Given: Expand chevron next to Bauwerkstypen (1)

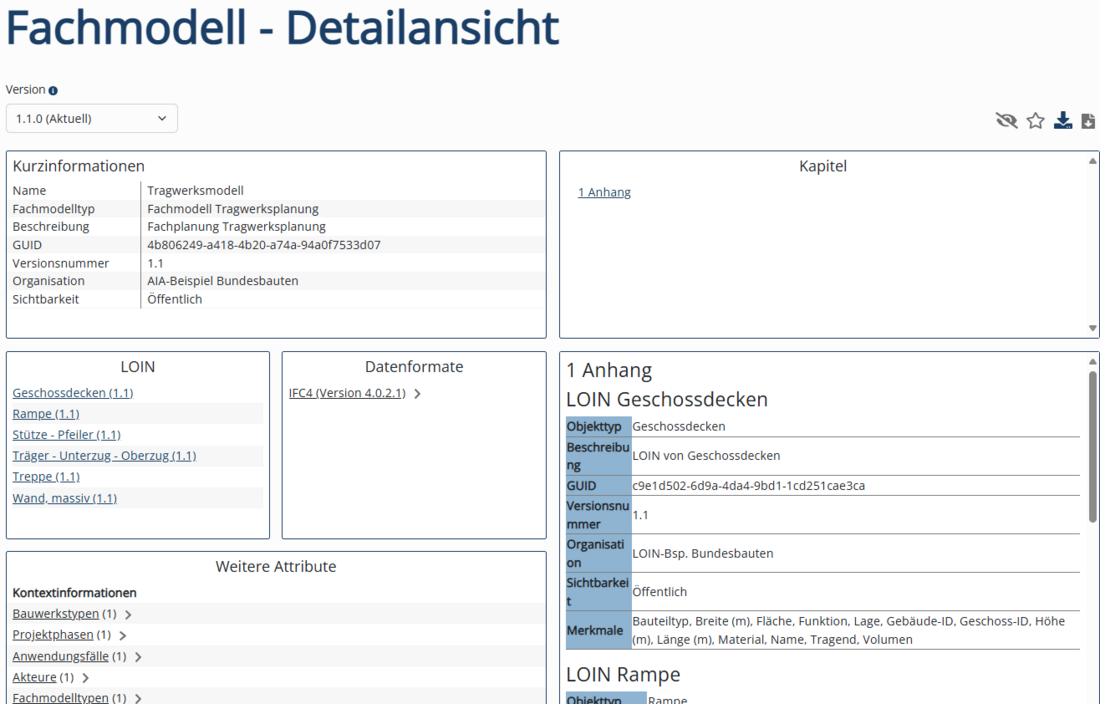Looking at the screenshot, I should pos(128,614).
